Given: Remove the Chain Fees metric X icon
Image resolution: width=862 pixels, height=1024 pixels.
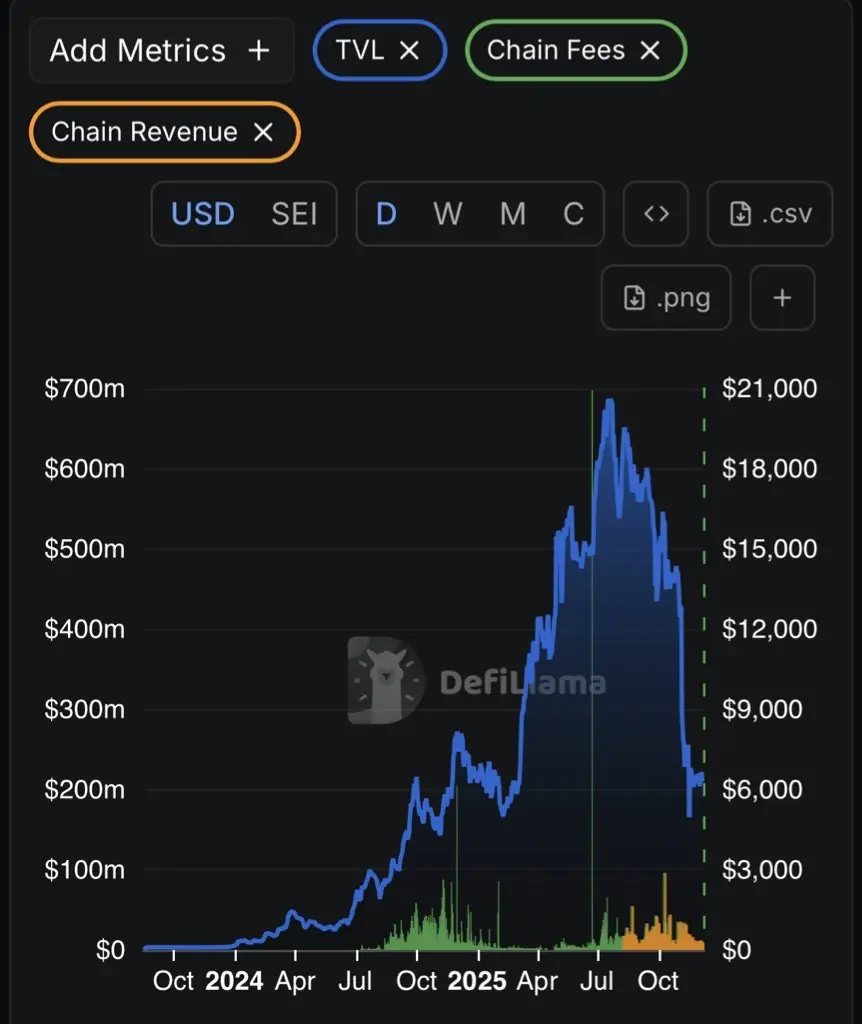Looking at the screenshot, I should click(650, 50).
